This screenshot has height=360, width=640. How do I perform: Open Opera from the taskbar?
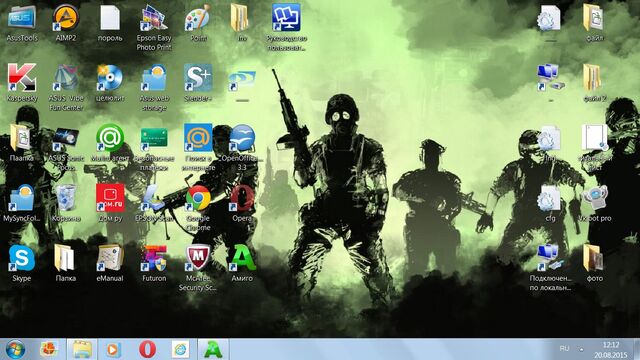coord(147,349)
